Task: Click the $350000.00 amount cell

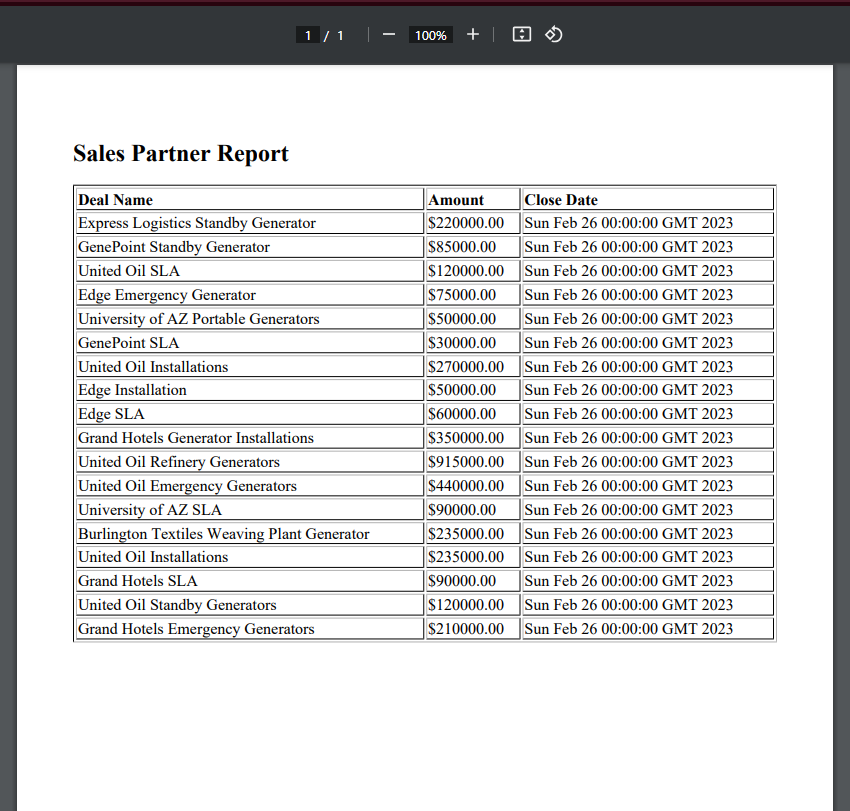Action: pyautogui.click(x=473, y=437)
